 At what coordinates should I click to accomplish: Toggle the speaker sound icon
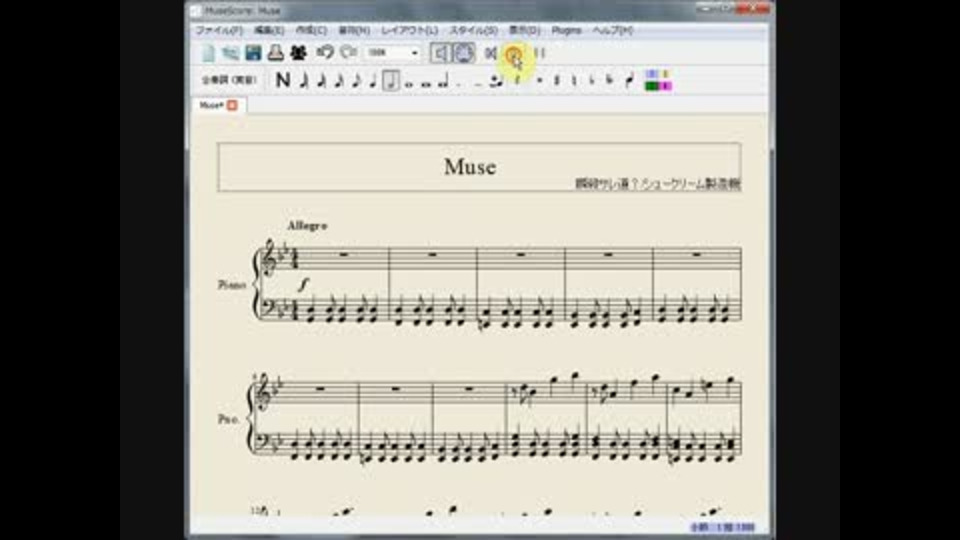tap(440, 53)
